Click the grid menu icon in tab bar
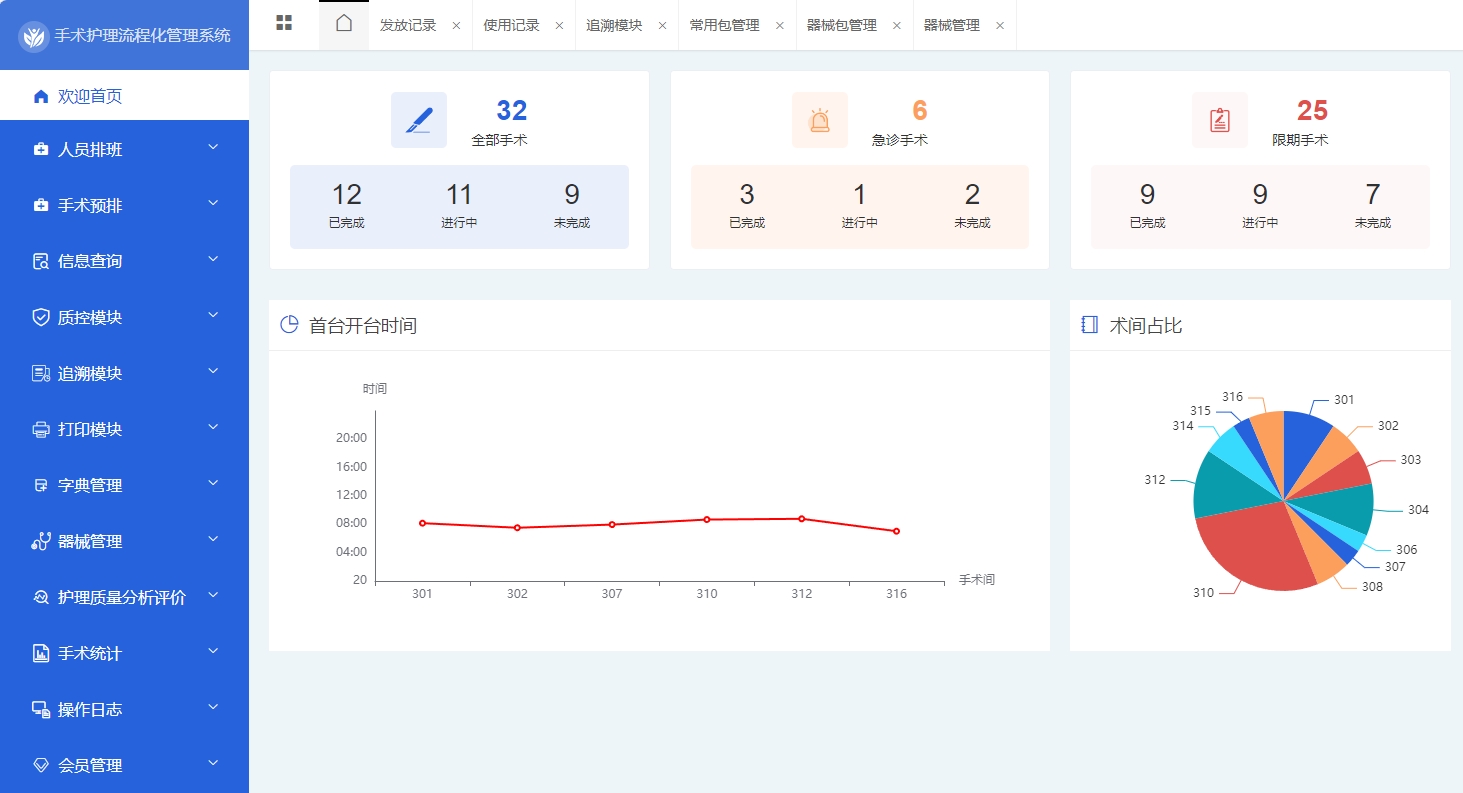 284,24
